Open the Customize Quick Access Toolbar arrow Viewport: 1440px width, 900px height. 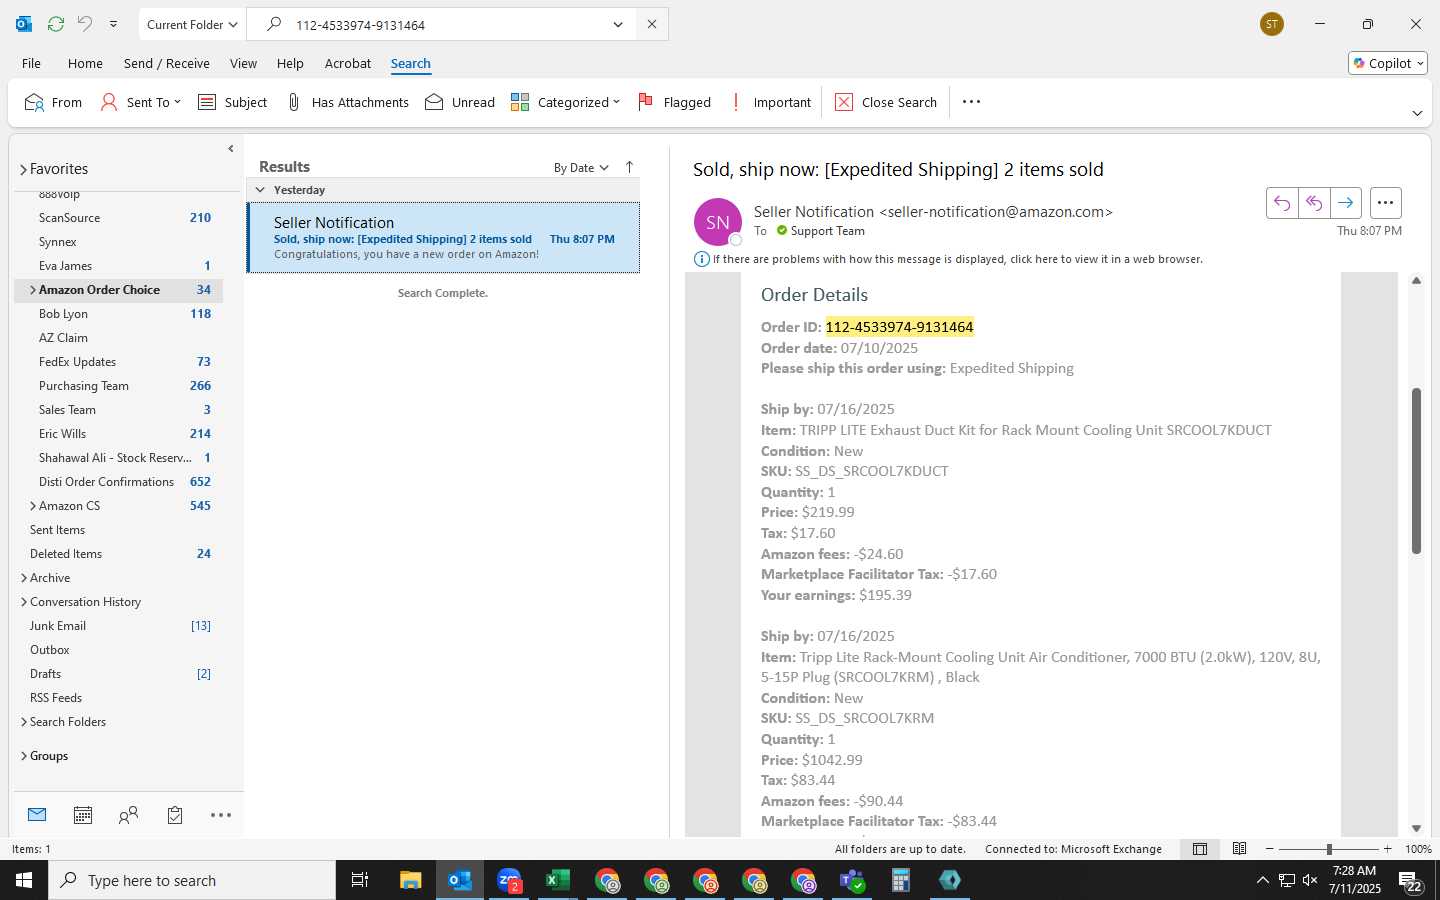(x=113, y=24)
